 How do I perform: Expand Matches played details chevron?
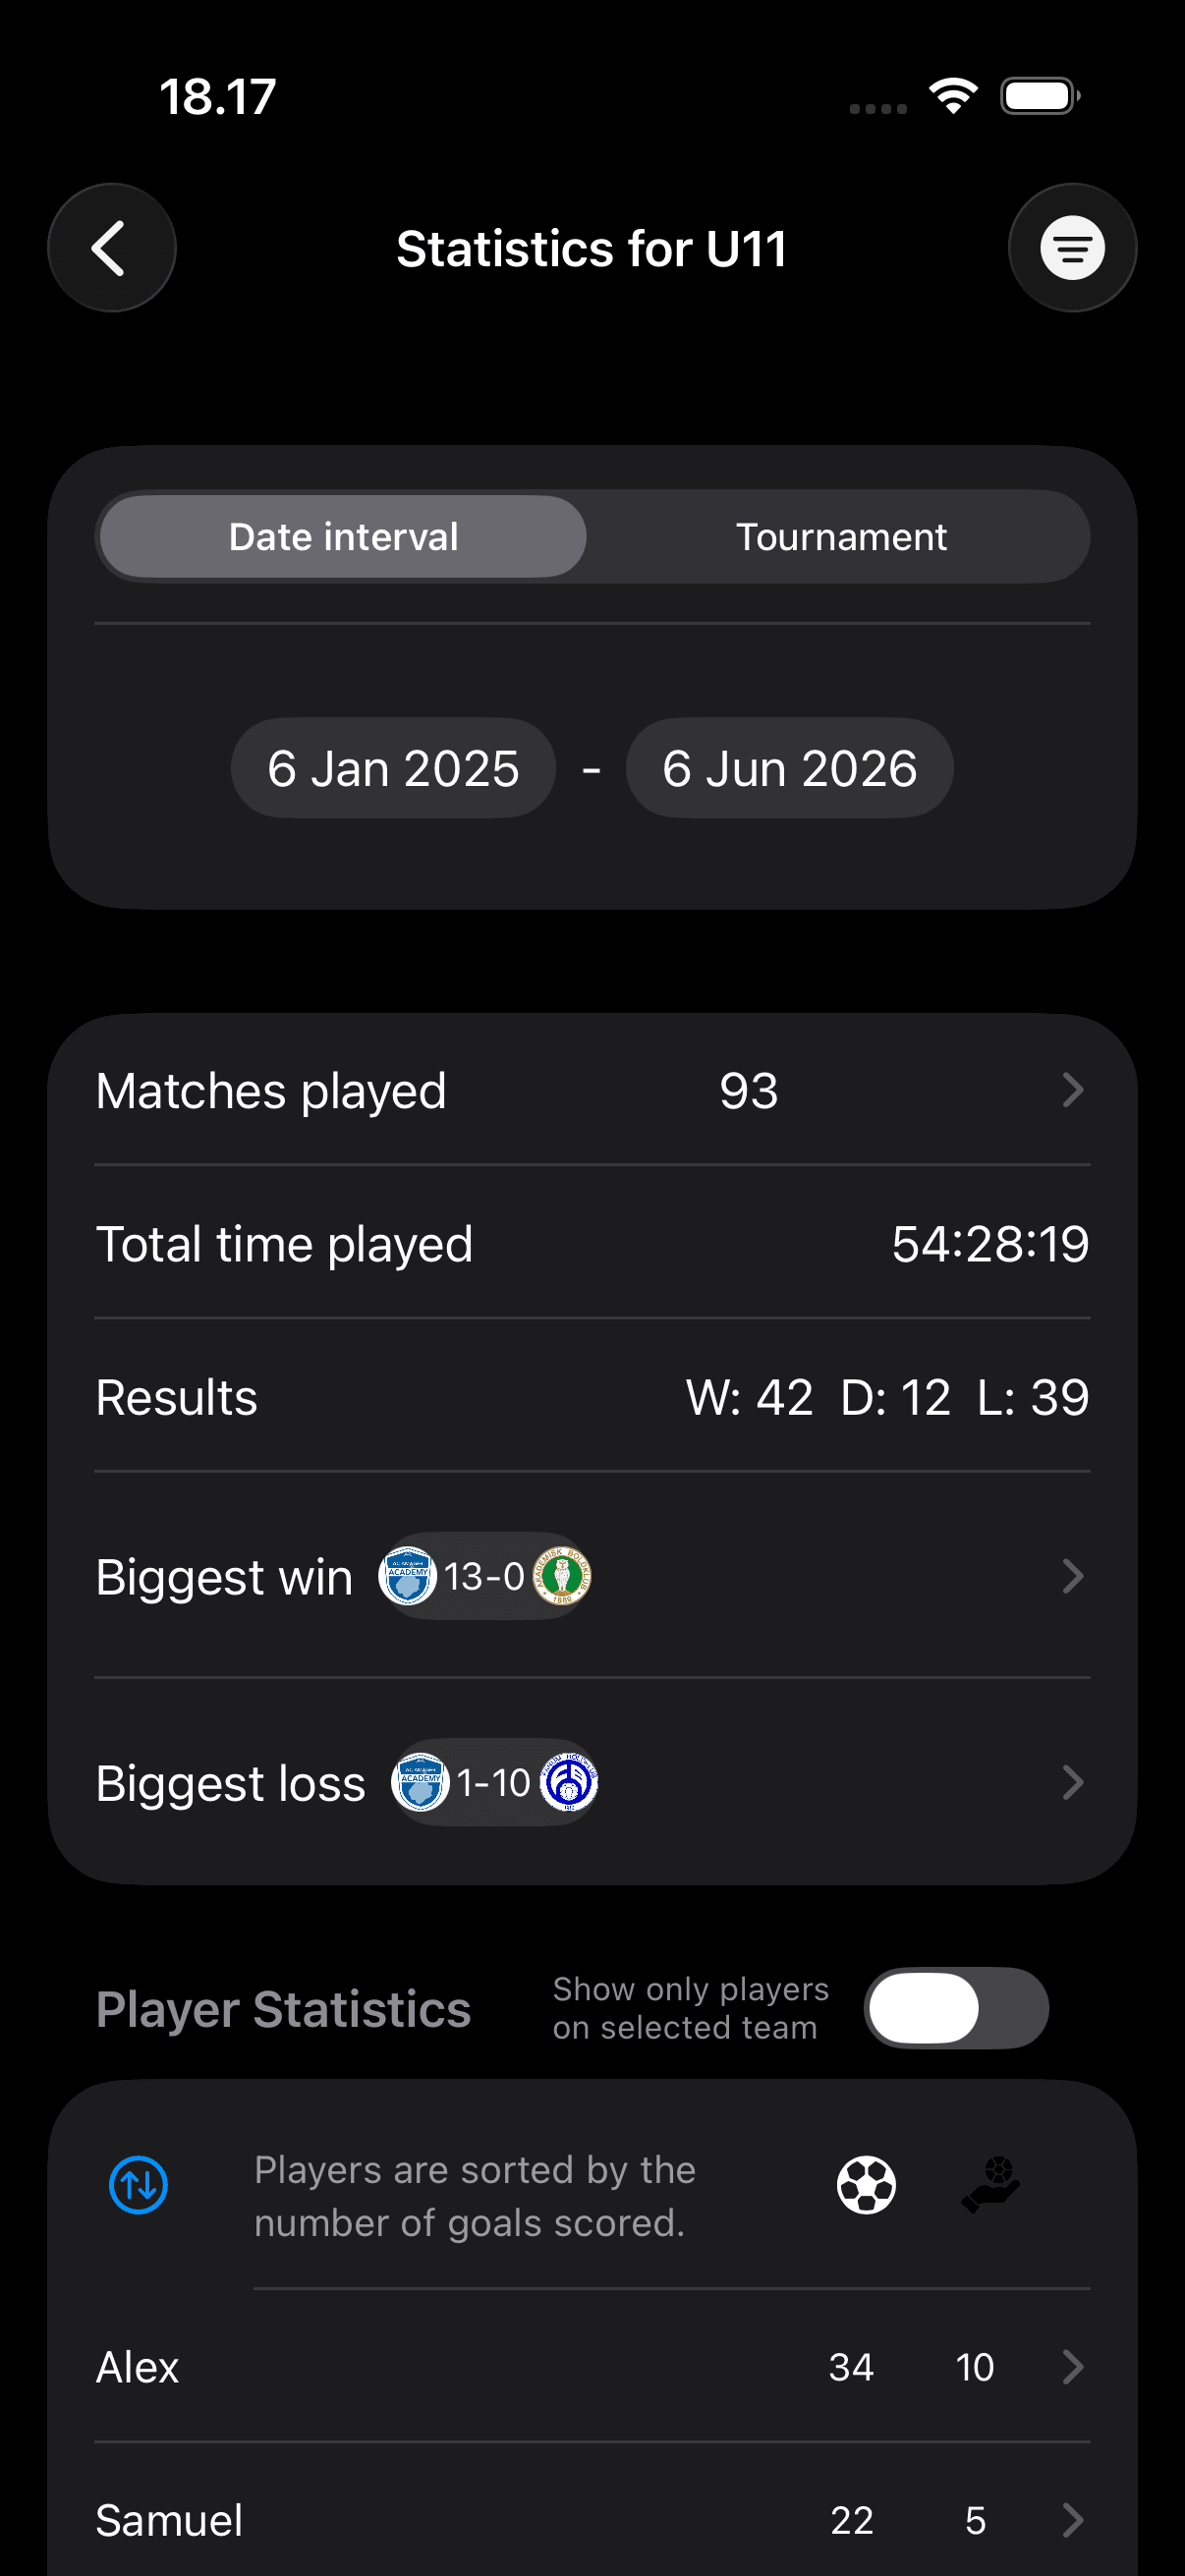[x=1072, y=1090]
